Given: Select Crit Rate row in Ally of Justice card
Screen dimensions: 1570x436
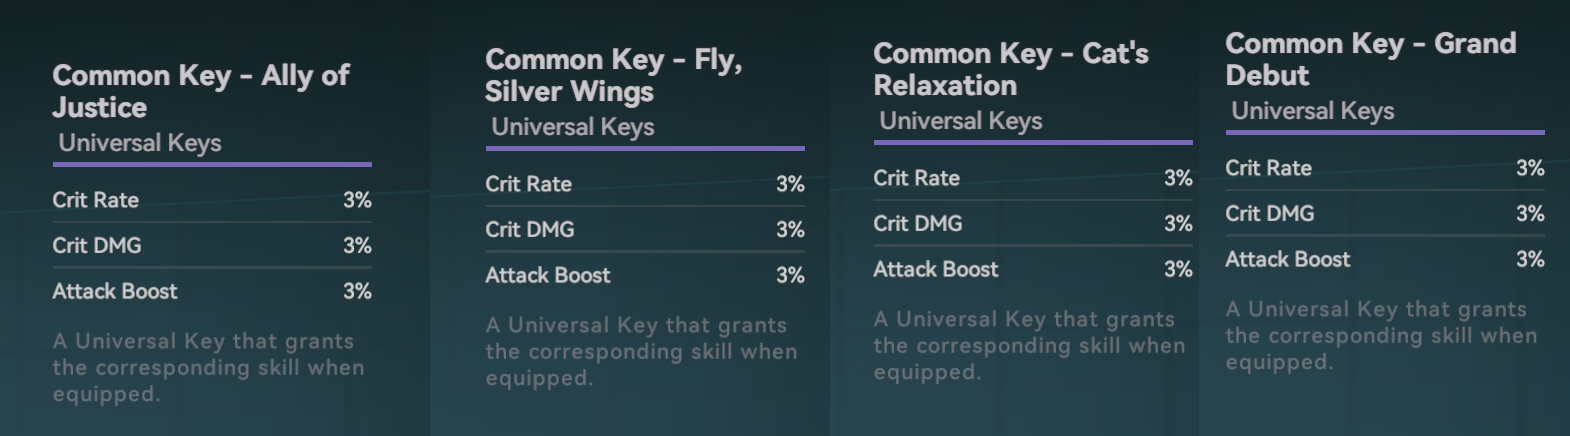Looking at the screenshot, I should click(212, 200).
